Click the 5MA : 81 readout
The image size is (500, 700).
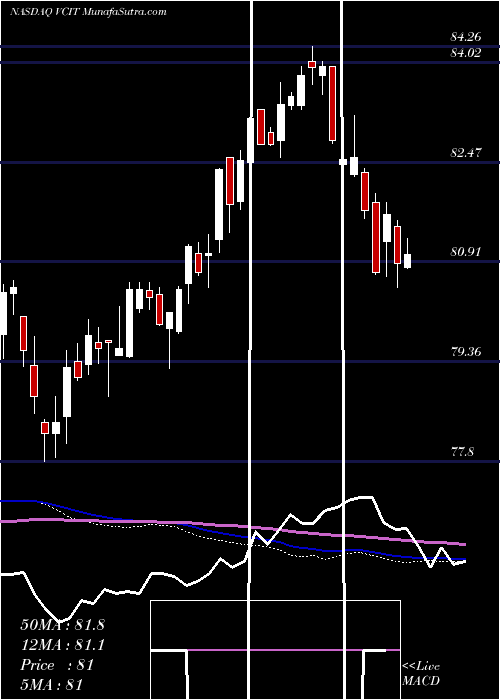coord(52,685)
